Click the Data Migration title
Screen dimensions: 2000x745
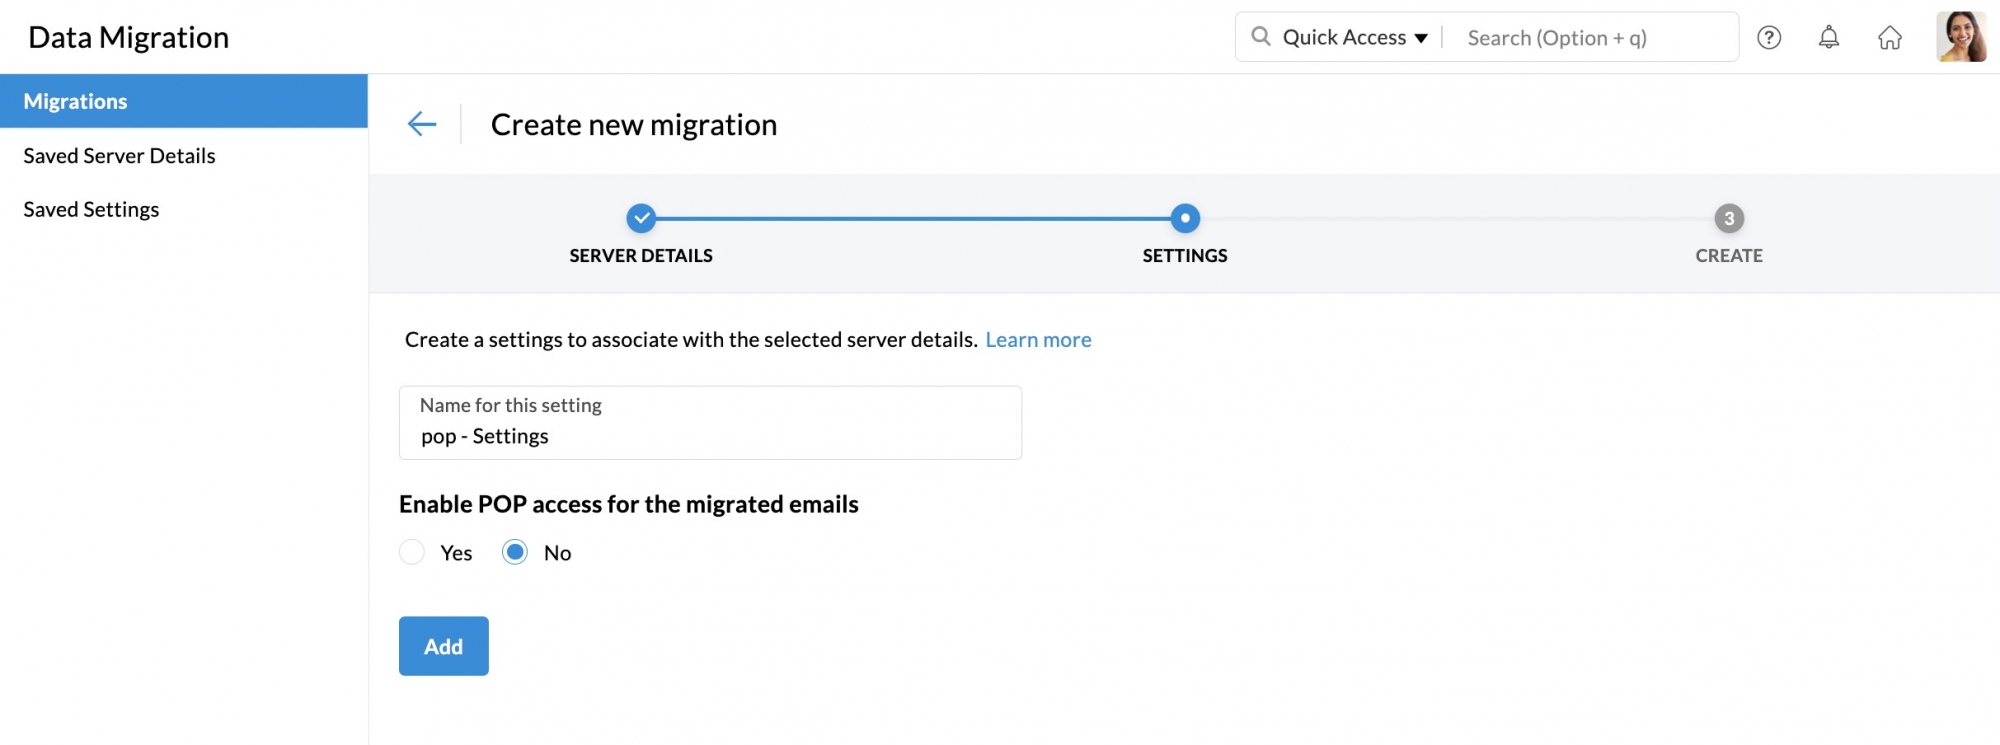click(129, 37)
